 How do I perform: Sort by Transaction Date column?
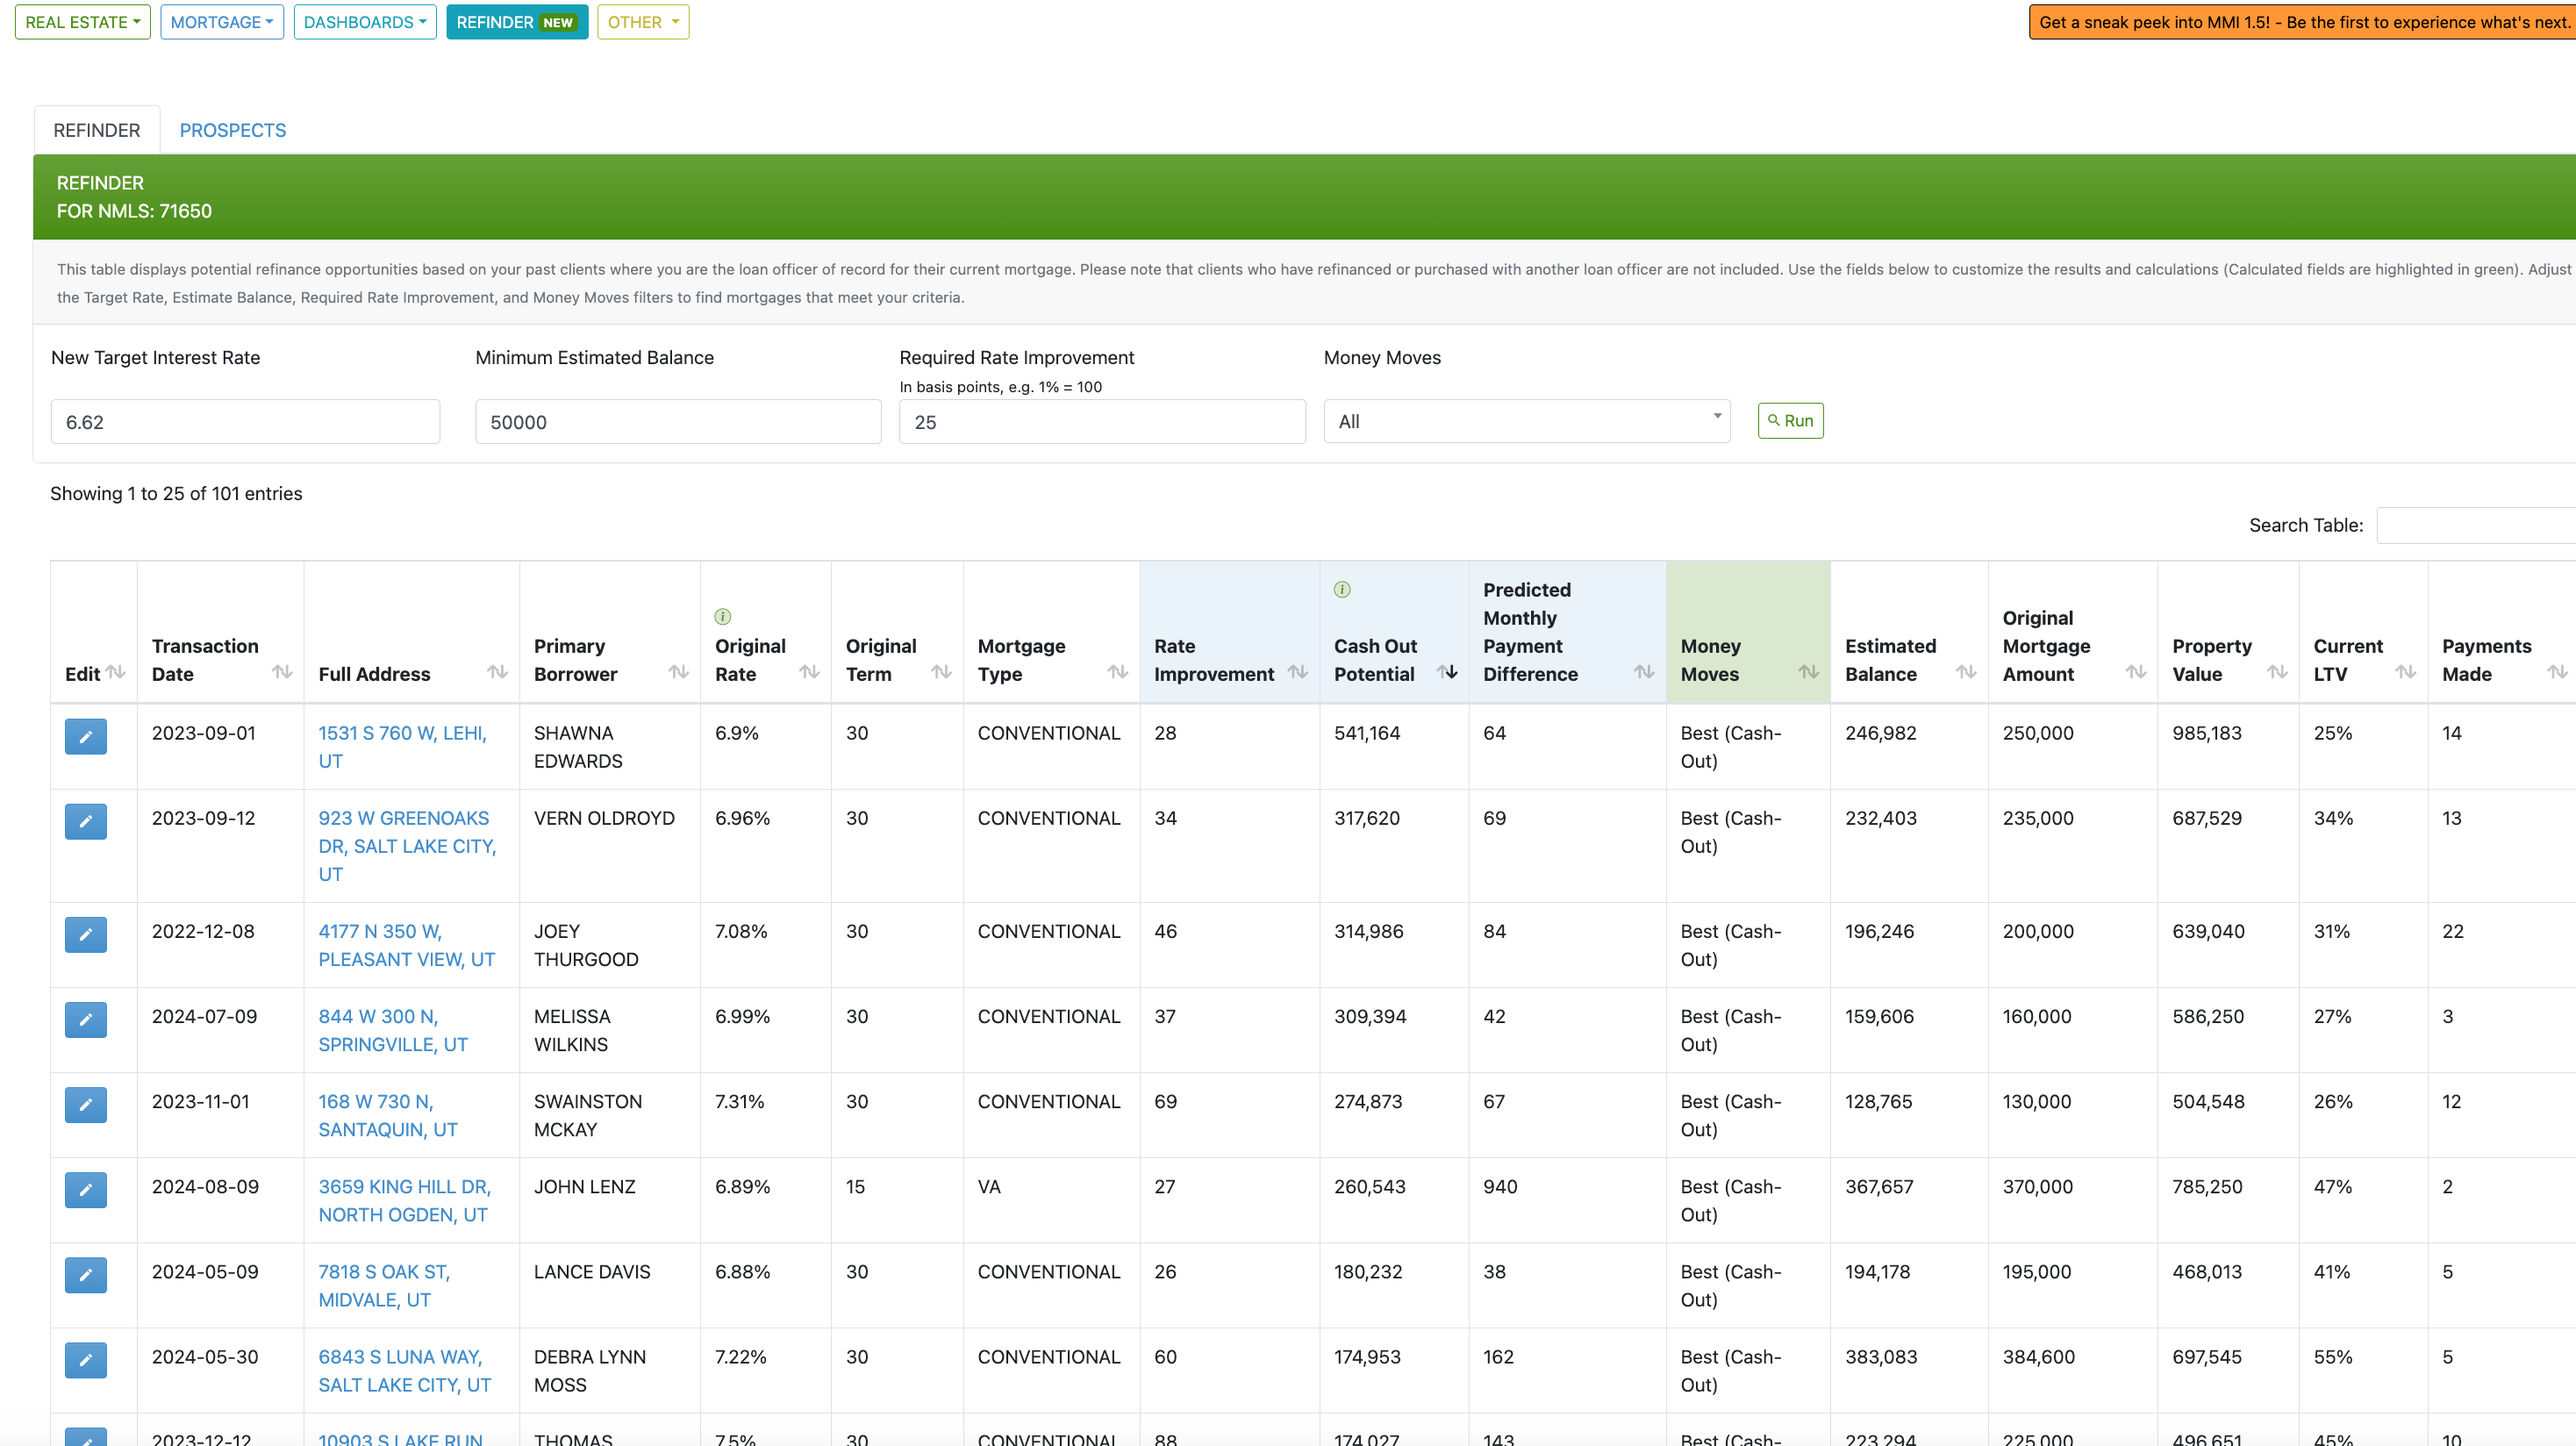283,672
